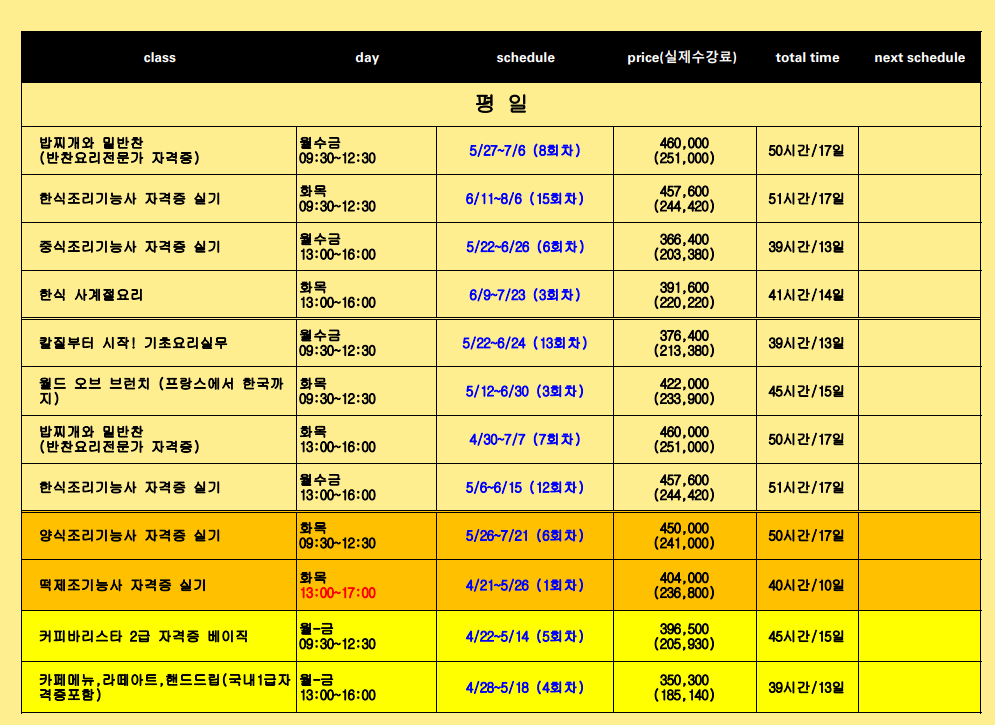
Task: Click the 평일 section heading row
Action: [x=501, y=104]
